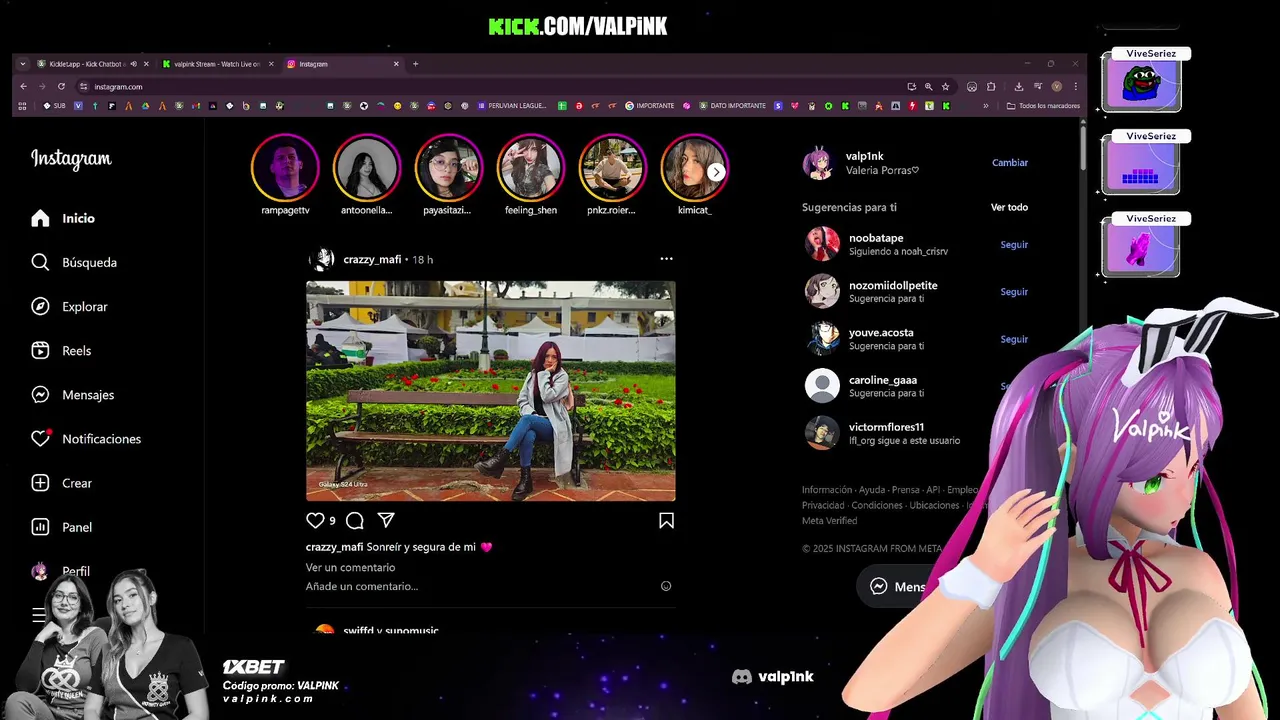
Task: Open Ver un comentario link
Action: 350,567
